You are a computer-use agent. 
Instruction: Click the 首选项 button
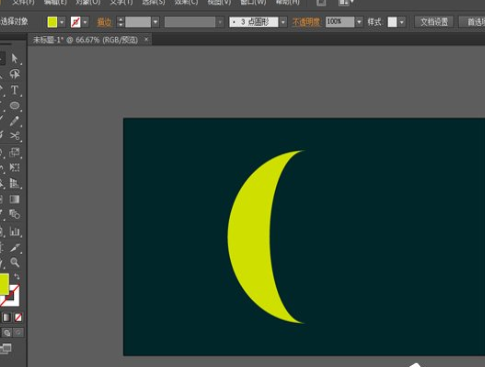472,22
